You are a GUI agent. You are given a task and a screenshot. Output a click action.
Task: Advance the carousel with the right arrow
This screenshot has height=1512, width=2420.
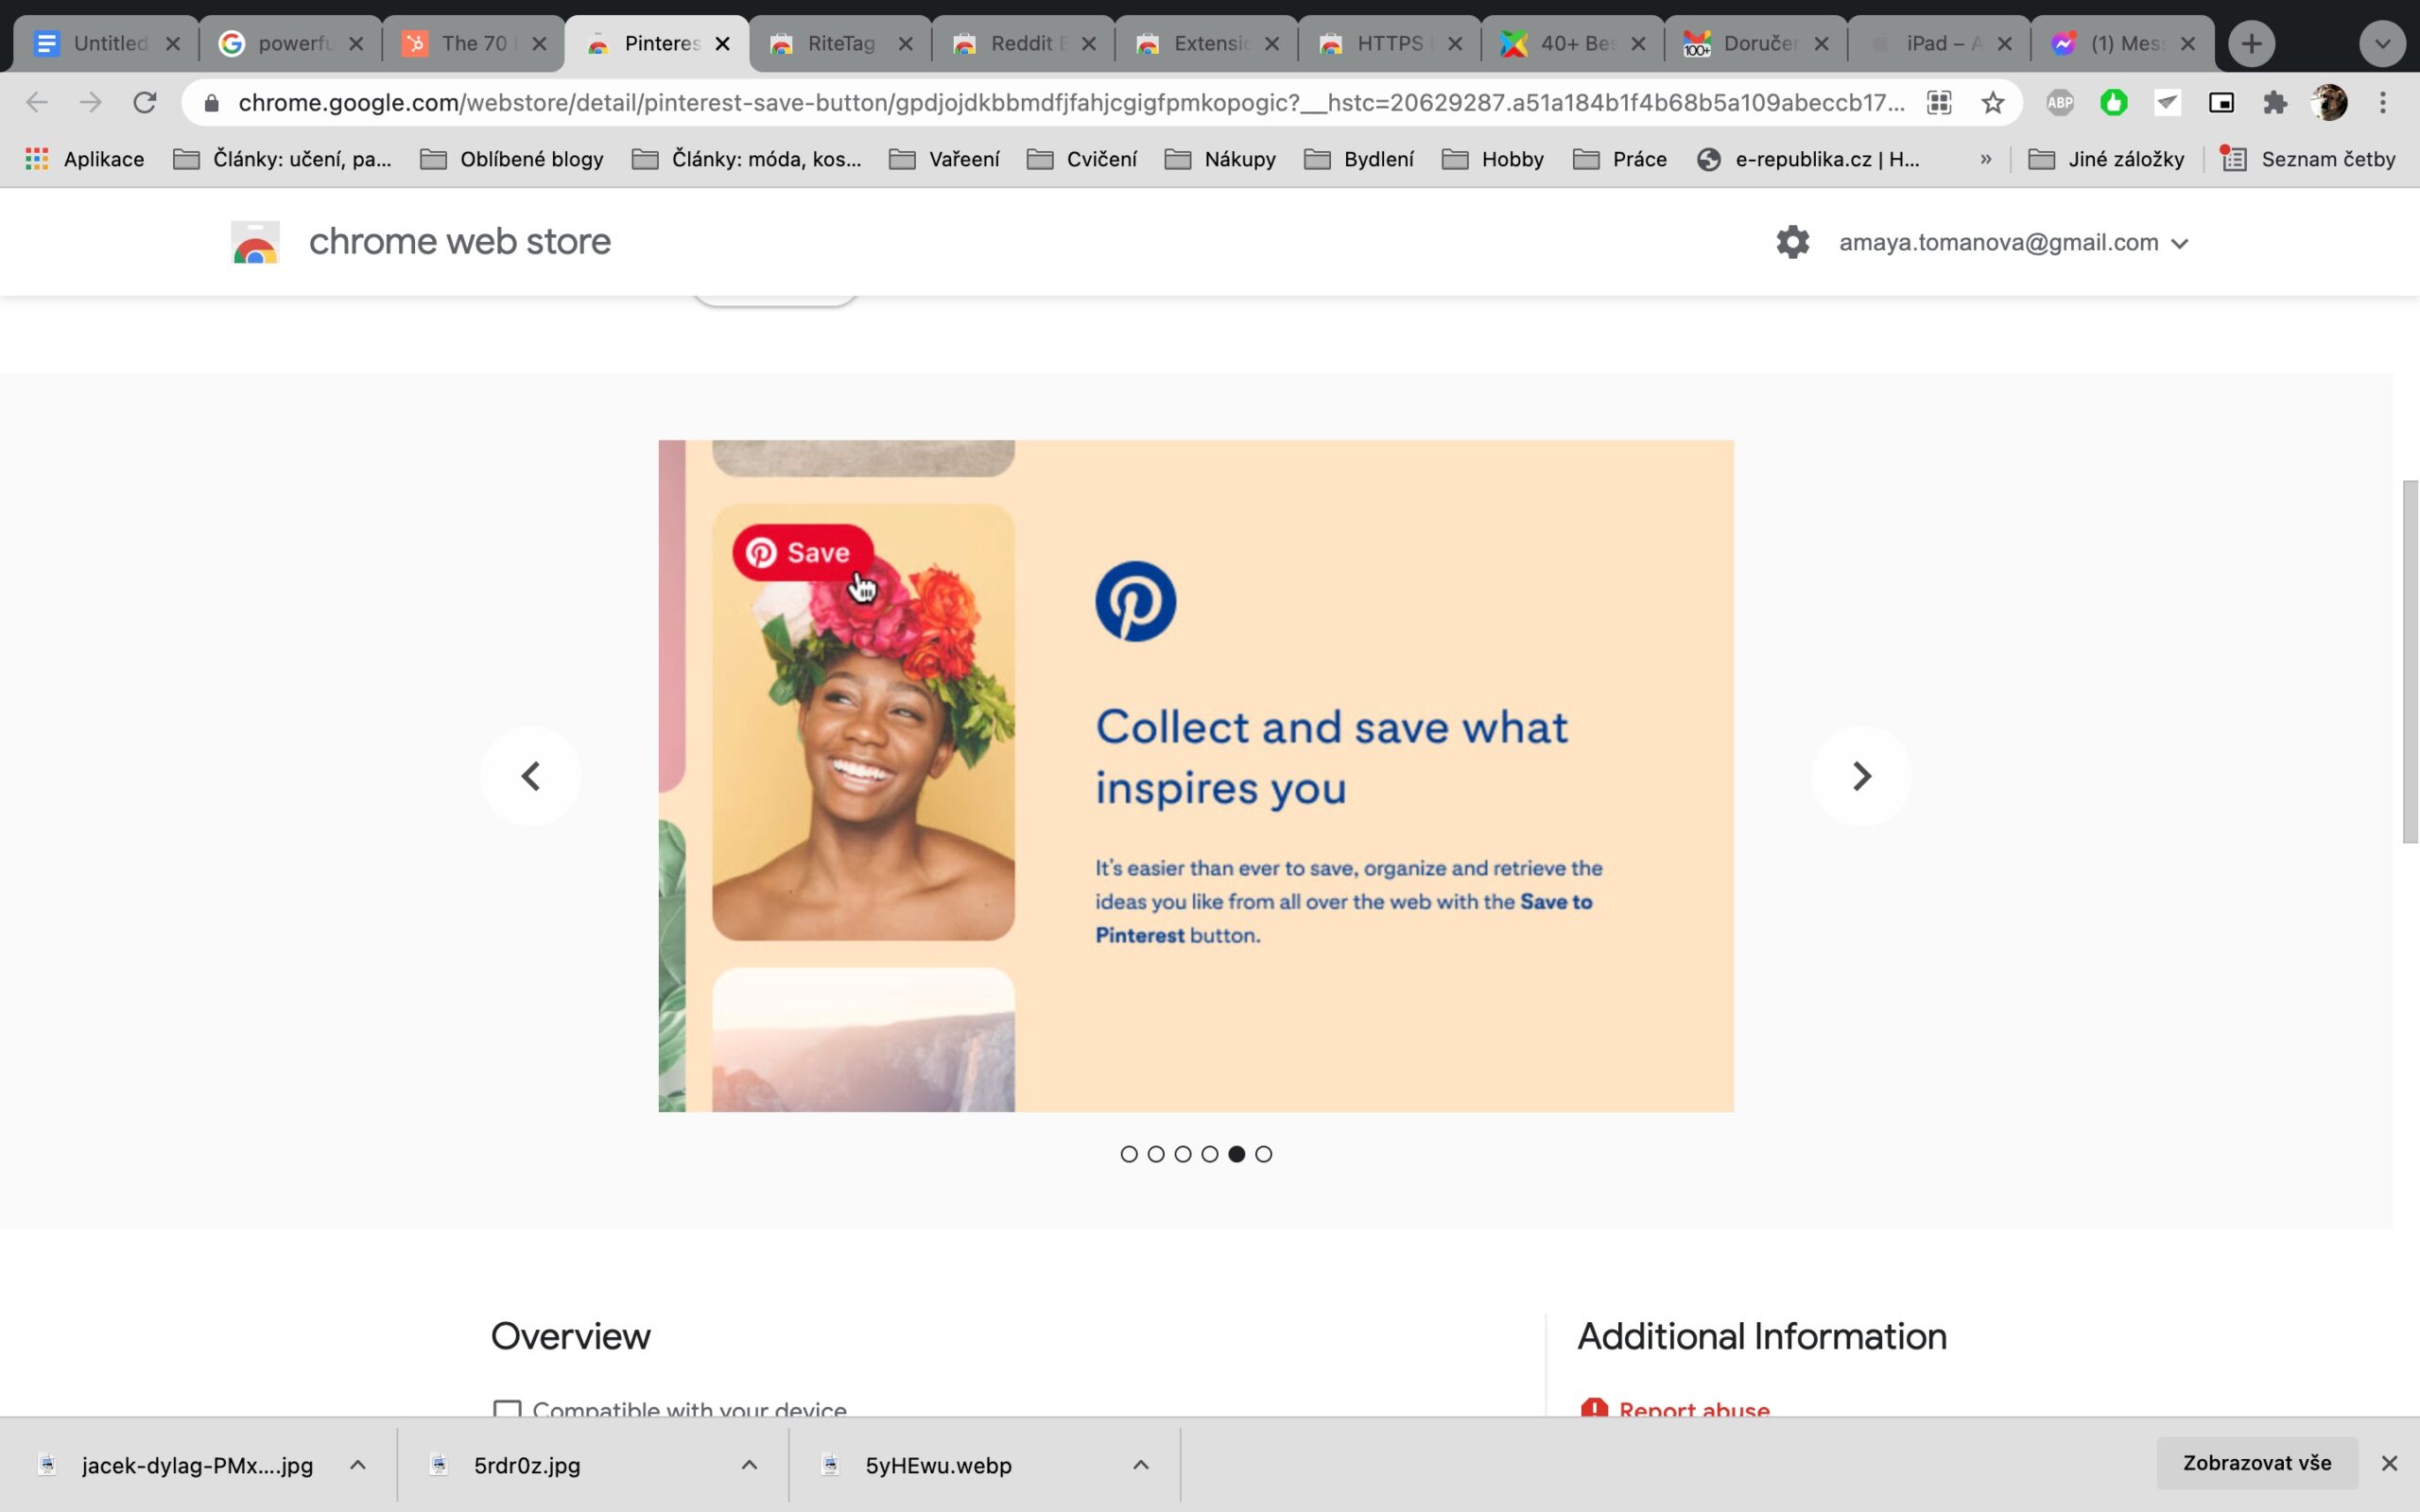pos(1862,775)
